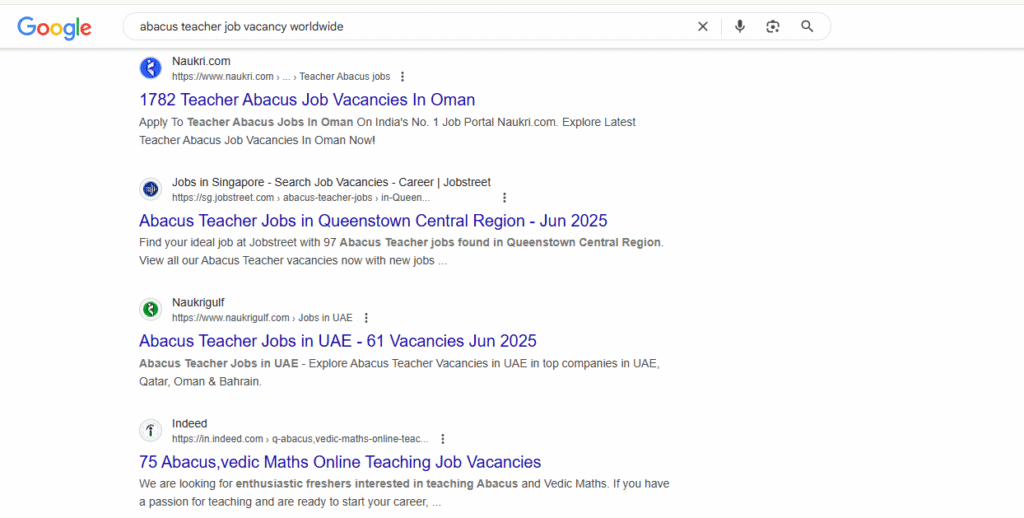Clear the search box with X icon
1024x518 pixels.
tap(703, 27)
